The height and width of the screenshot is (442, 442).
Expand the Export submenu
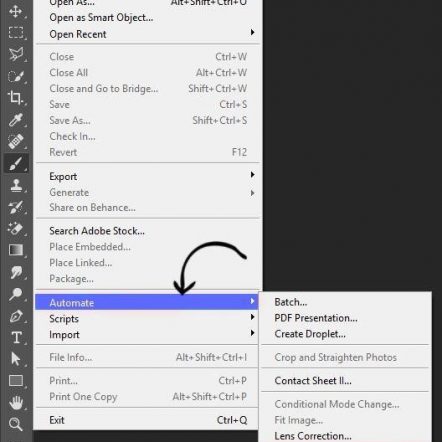click(x=147, y=176)
